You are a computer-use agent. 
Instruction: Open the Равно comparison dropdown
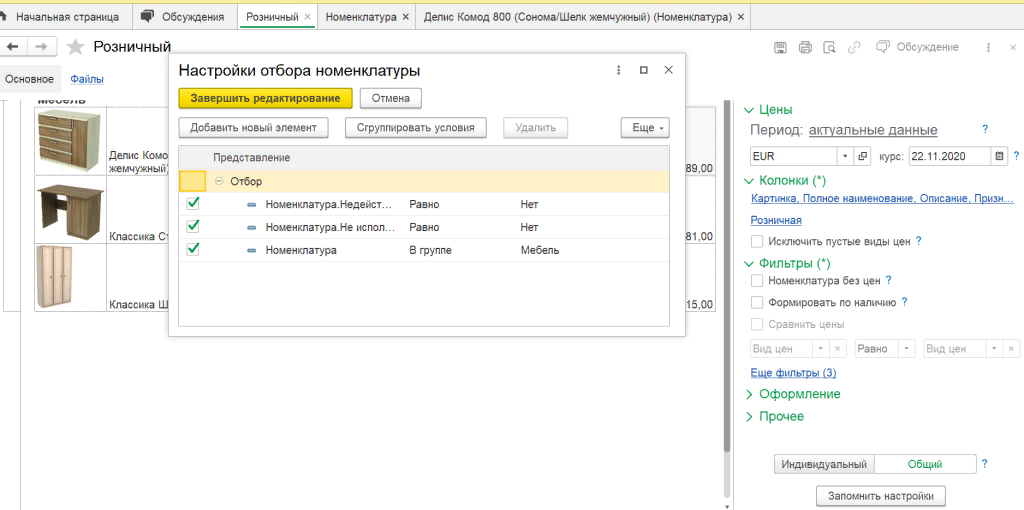tap(906, 349)
